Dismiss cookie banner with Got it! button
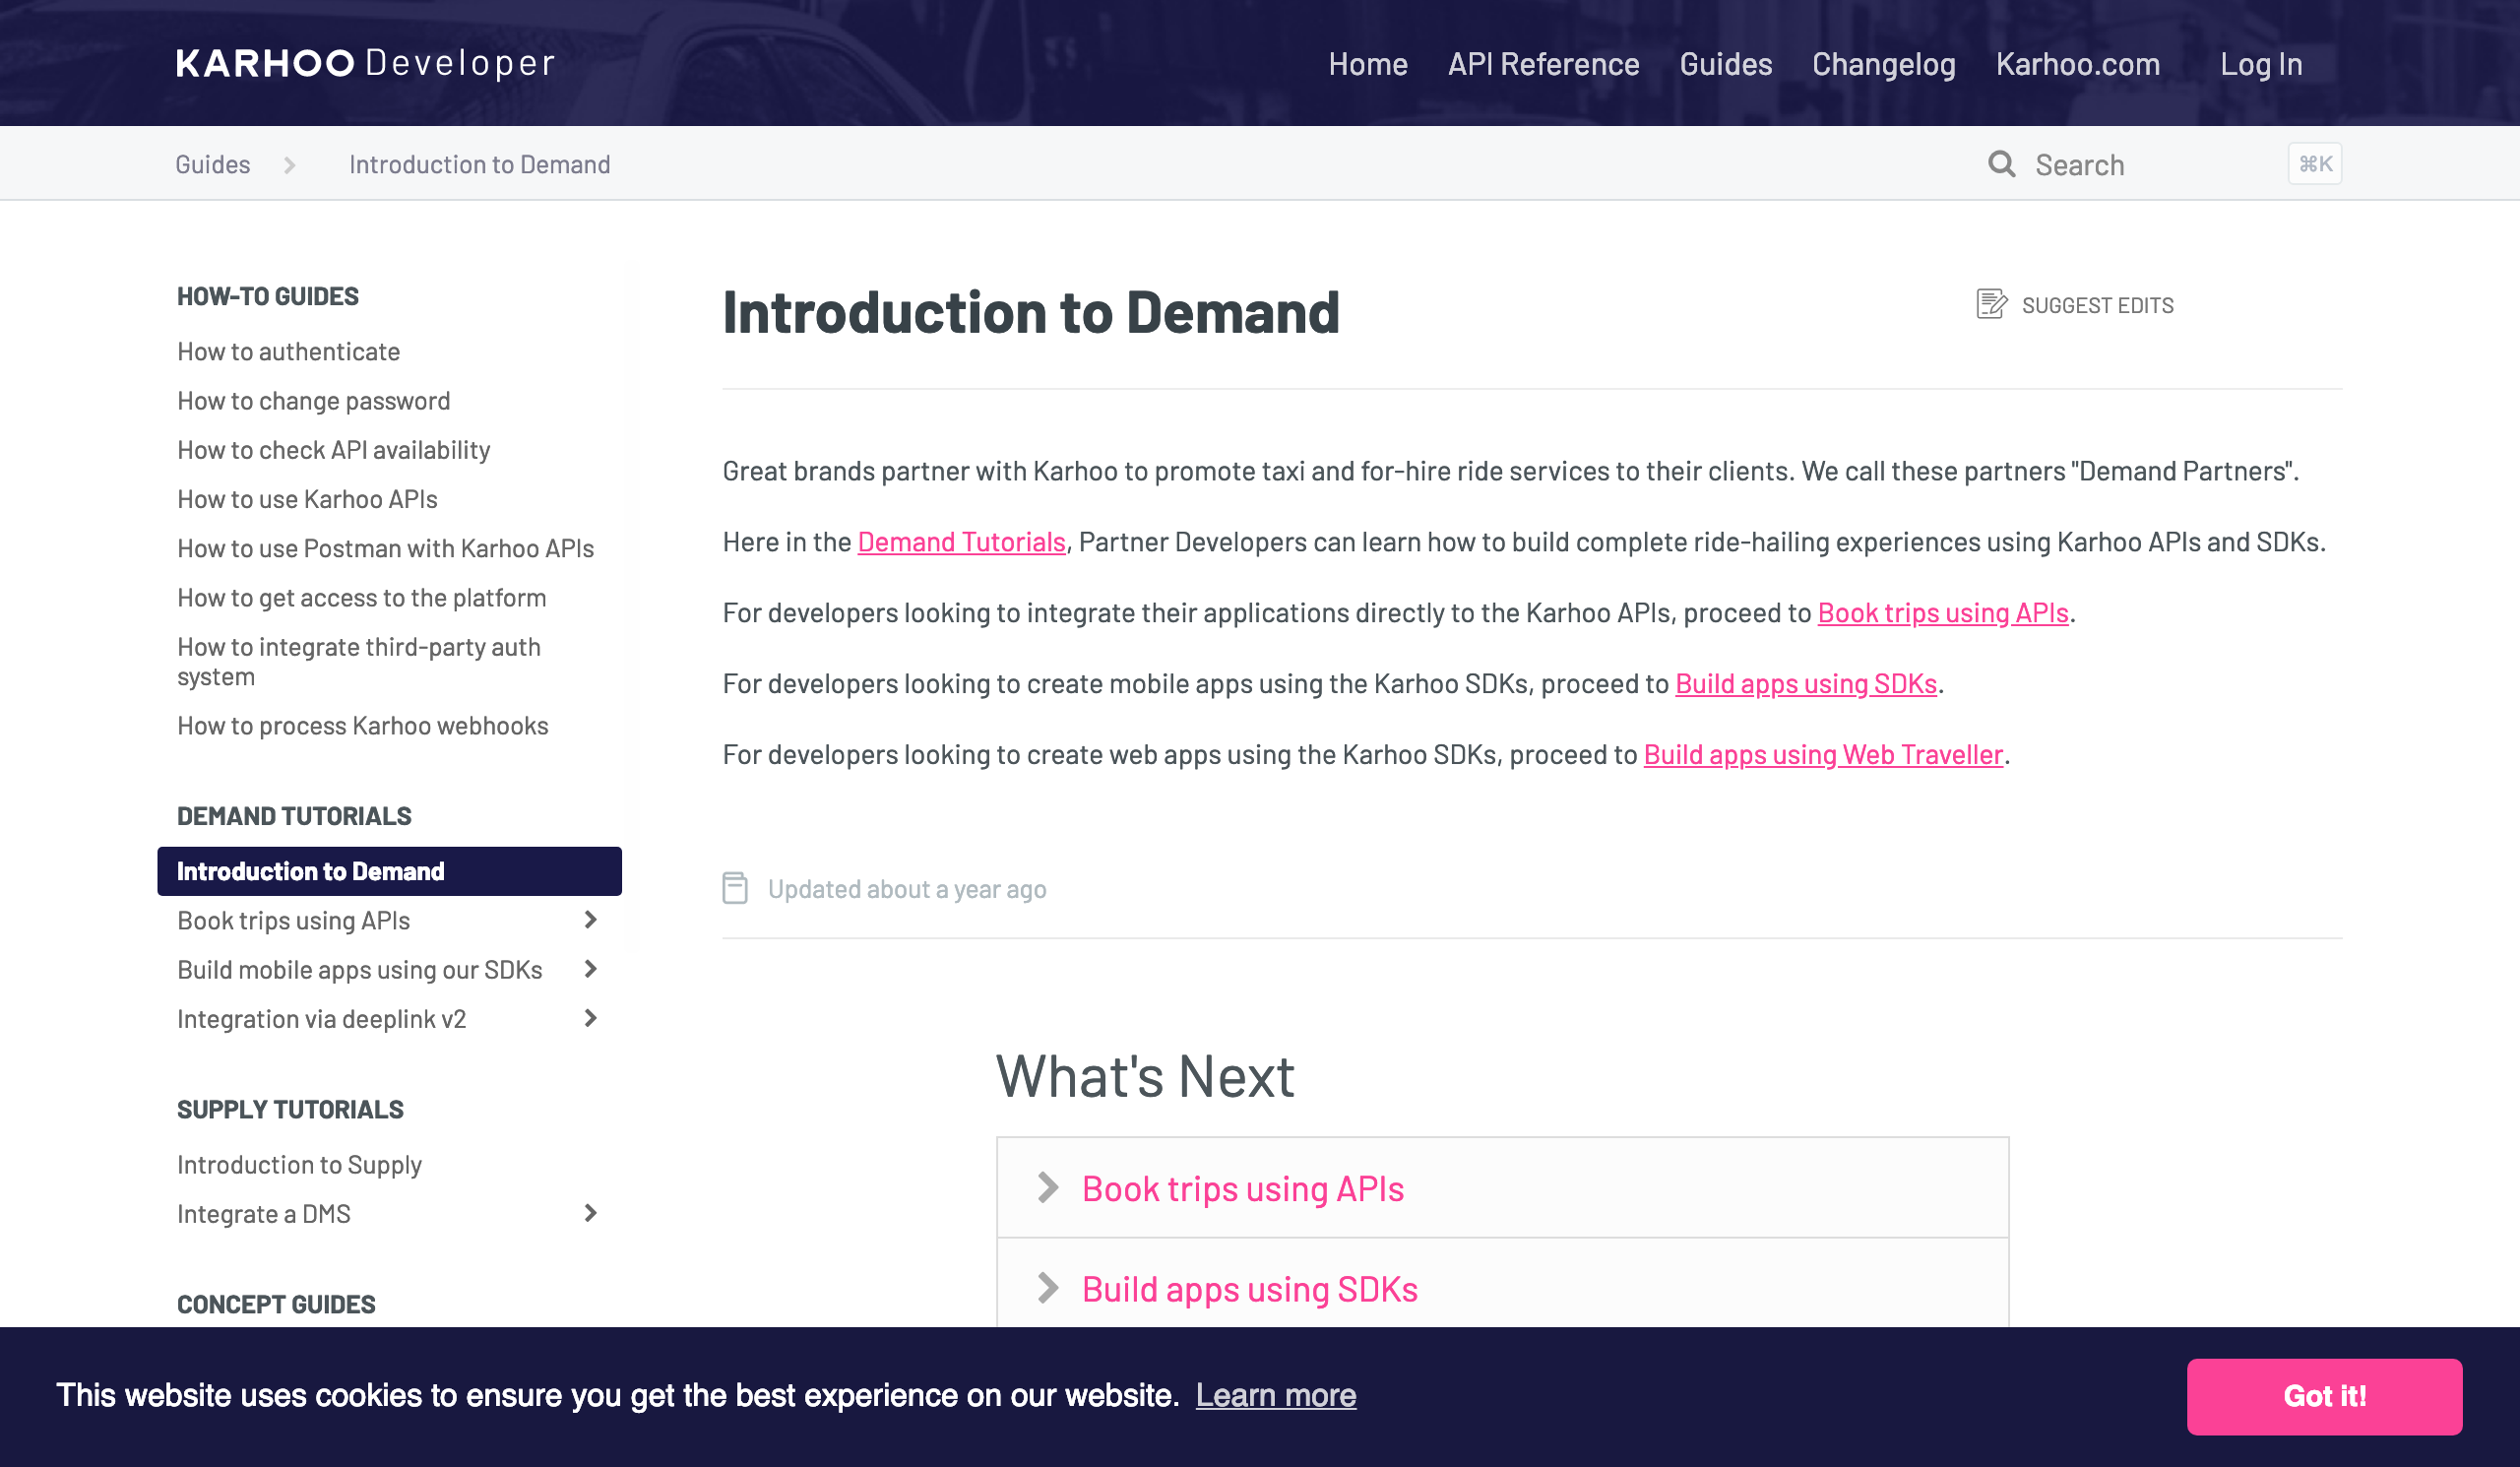Image resolution: width=2520 pixels, height=1467 pixels. [2324, 1396]
